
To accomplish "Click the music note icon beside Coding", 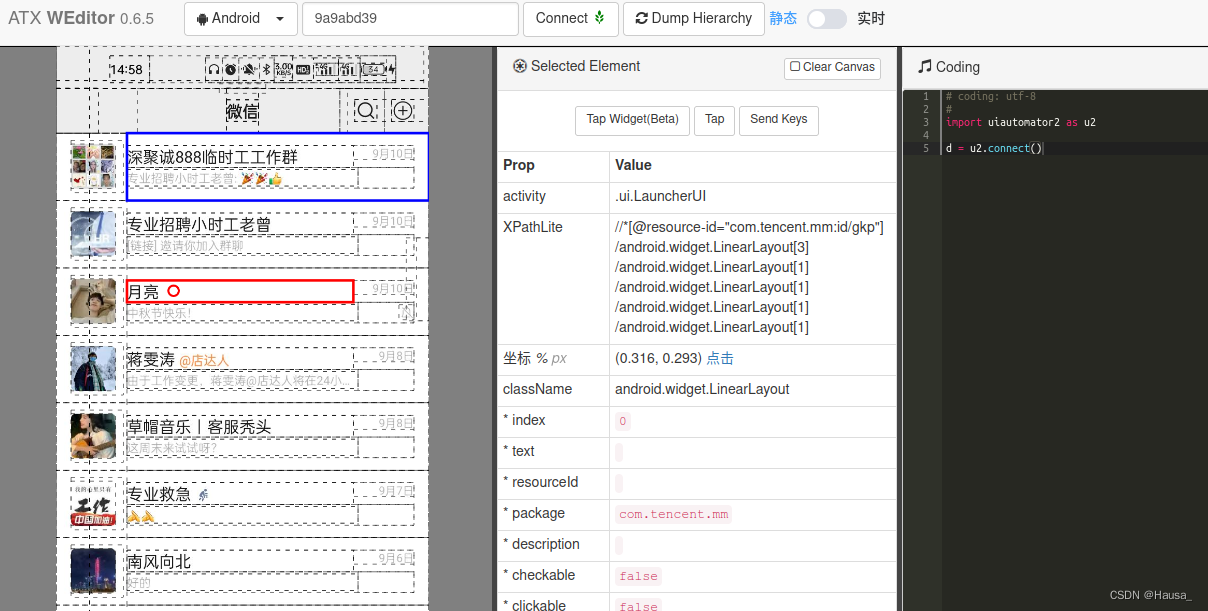I will pos(924,66).
